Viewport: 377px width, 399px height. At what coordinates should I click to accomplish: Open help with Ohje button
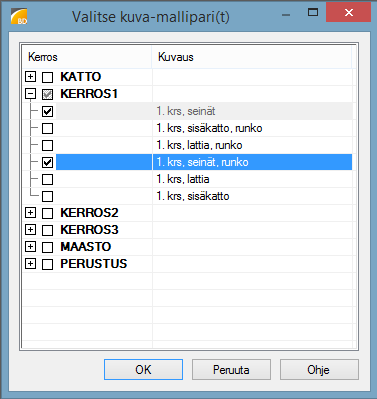[x=319, y=369]
